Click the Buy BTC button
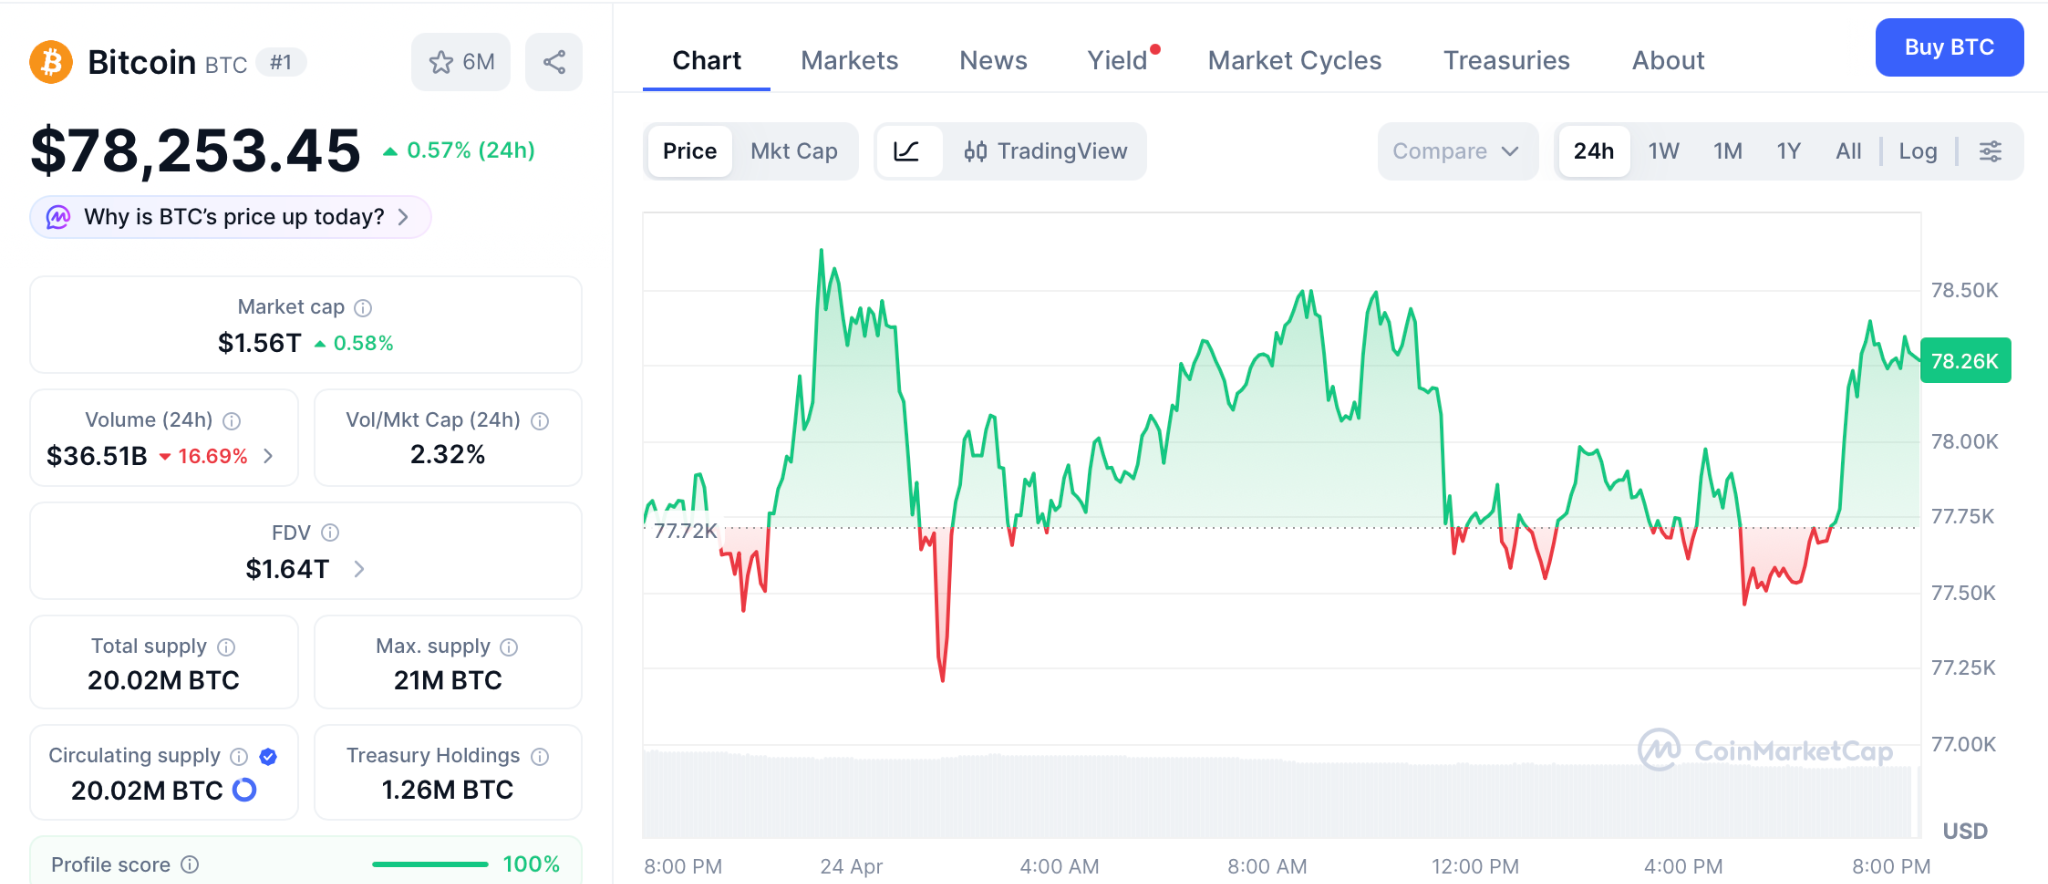 (x=1948, y=47)
